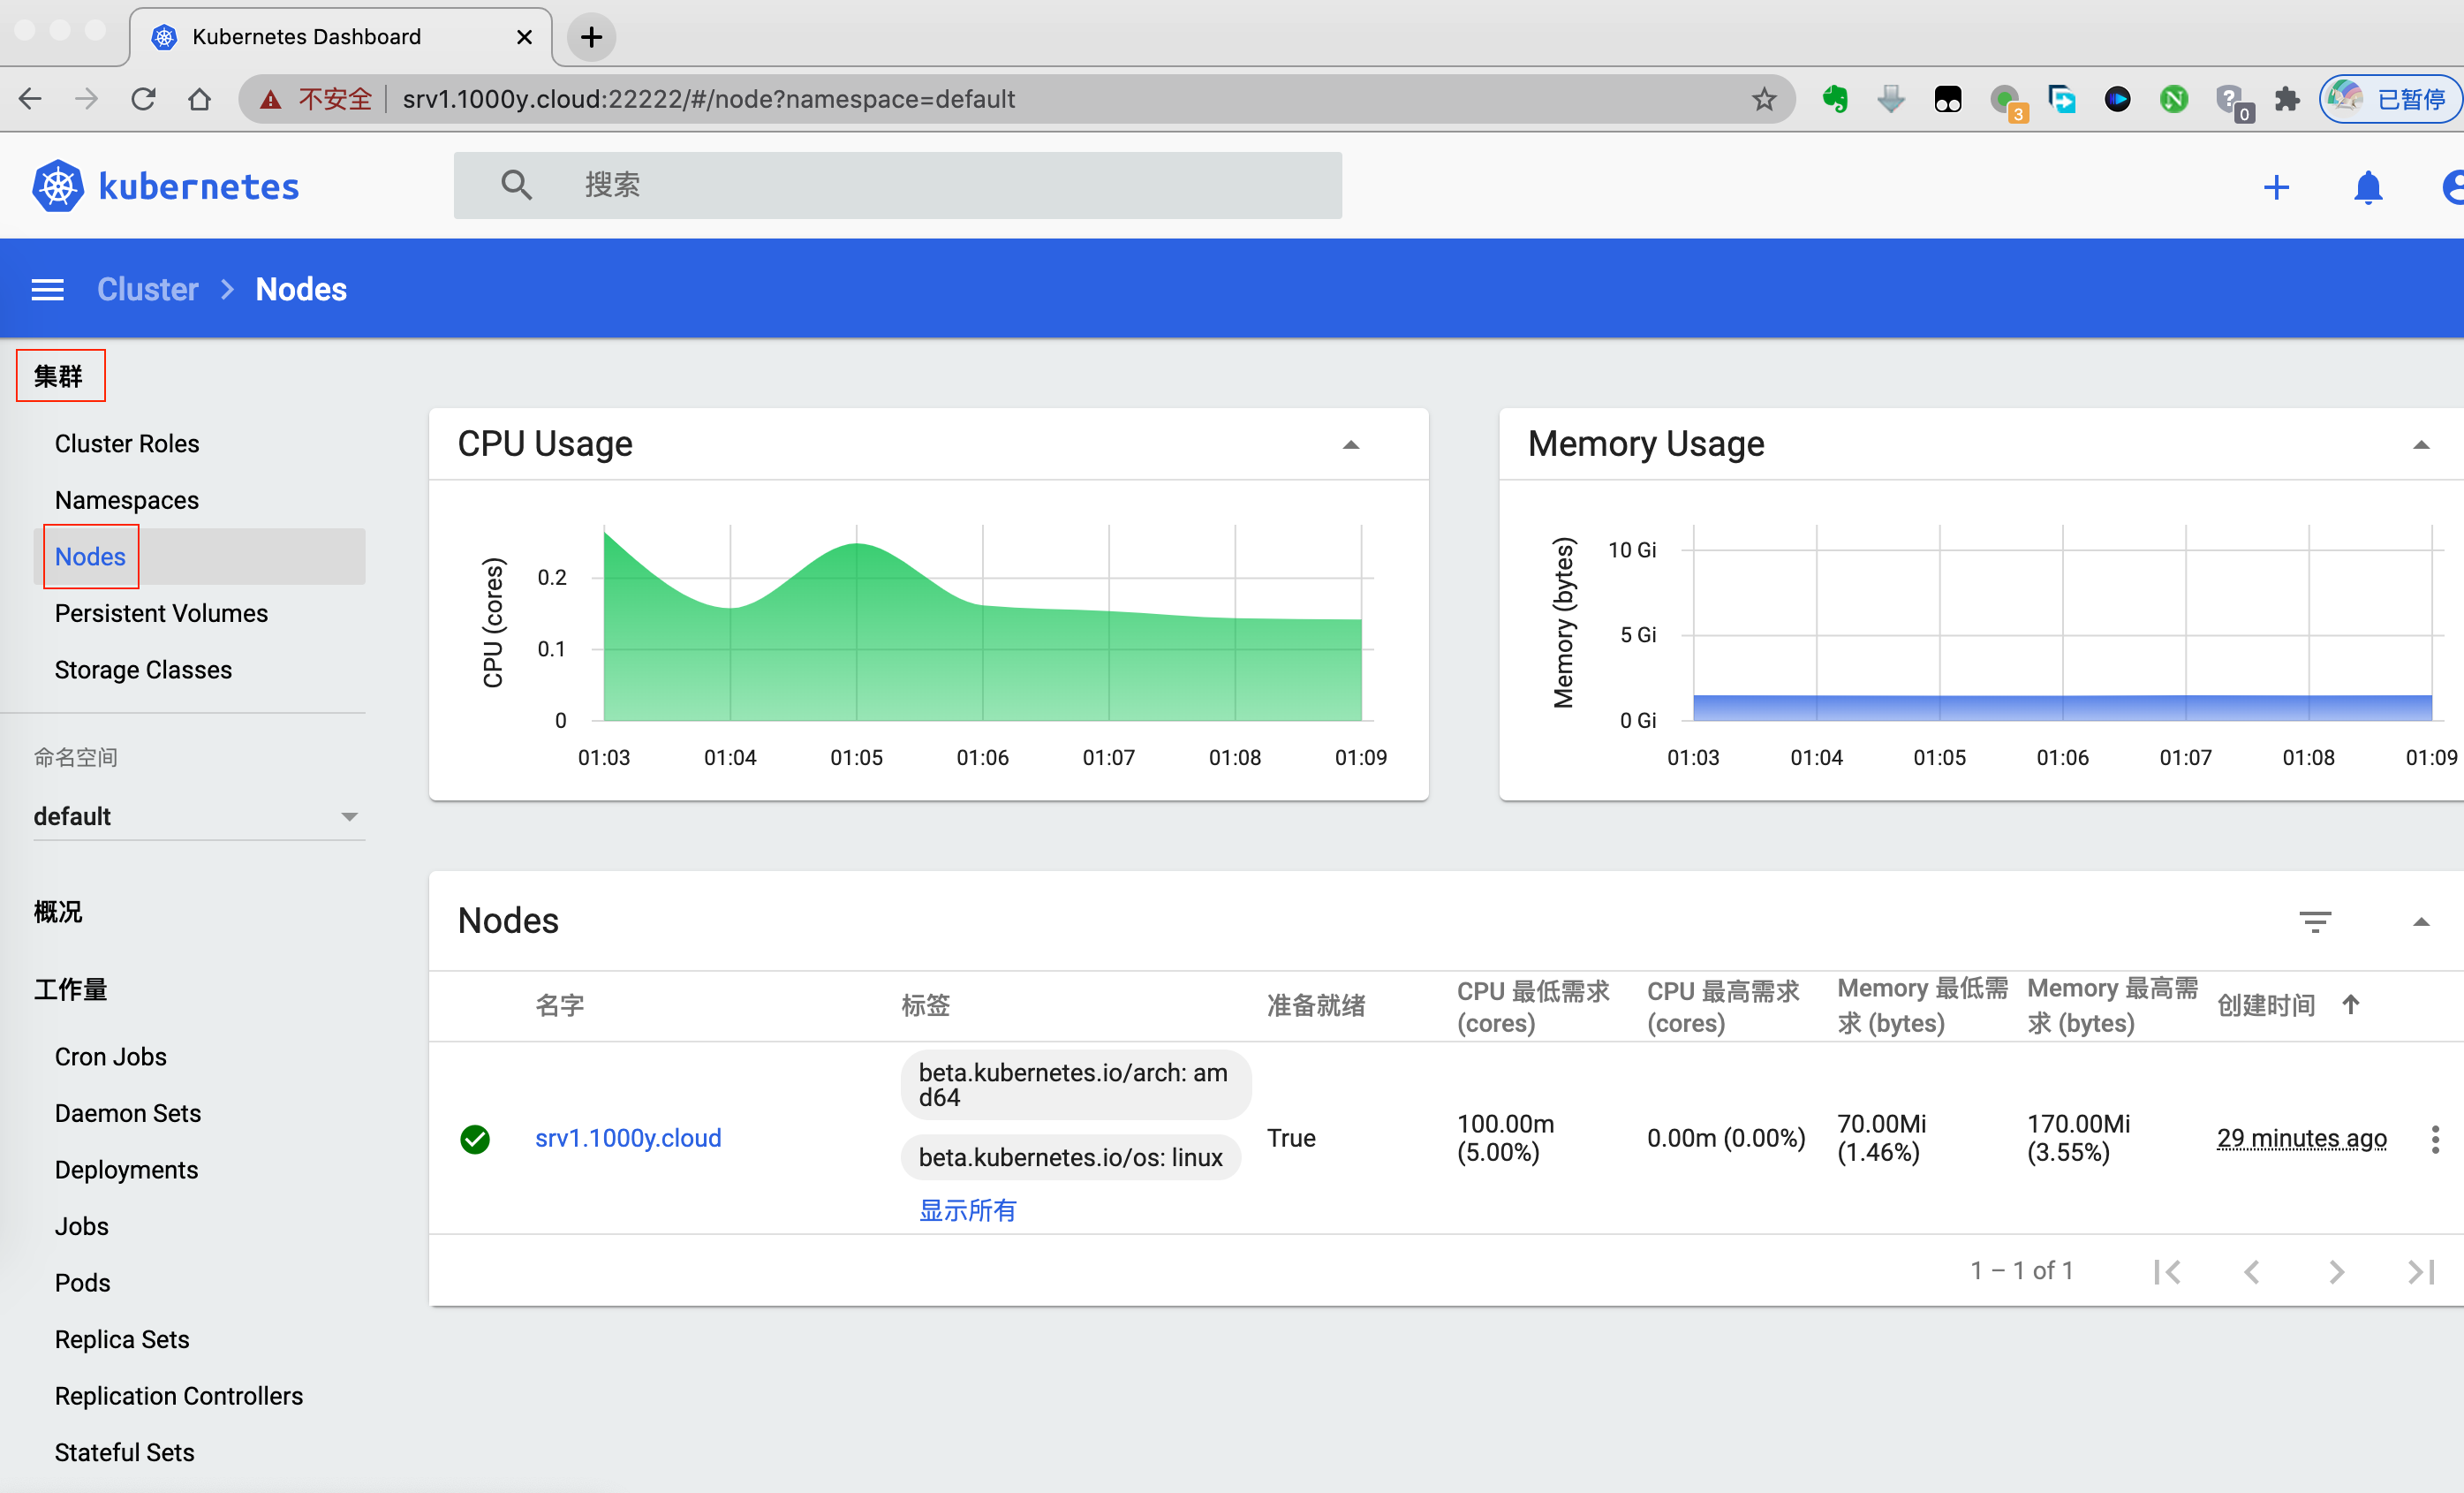This screenshot has height=1493, width=2464.
Task: Click the beta.kubernetes.io/os: linux label chip
Action: click(x=1071, y=1158)
